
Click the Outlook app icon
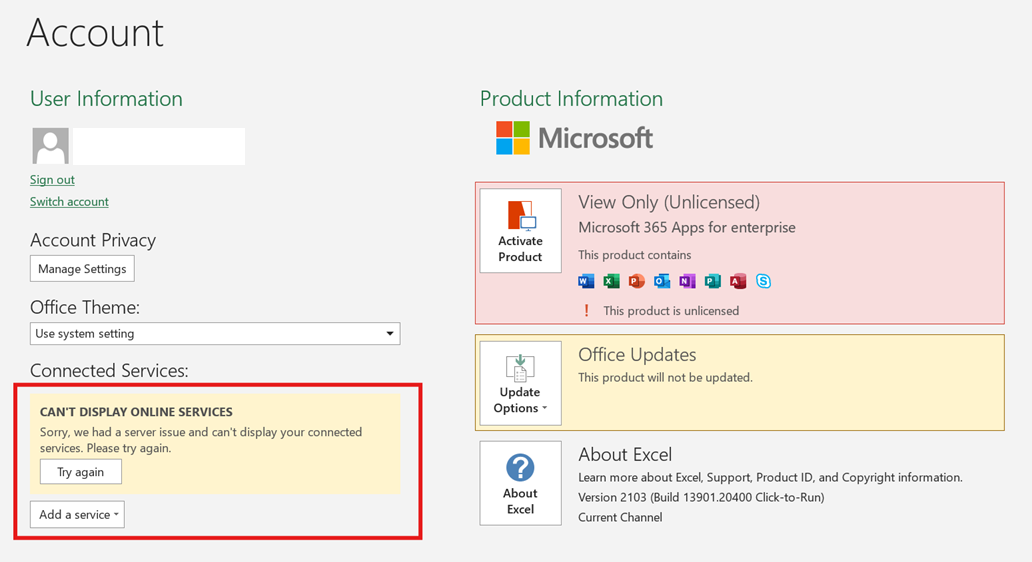tap(661, 281)
